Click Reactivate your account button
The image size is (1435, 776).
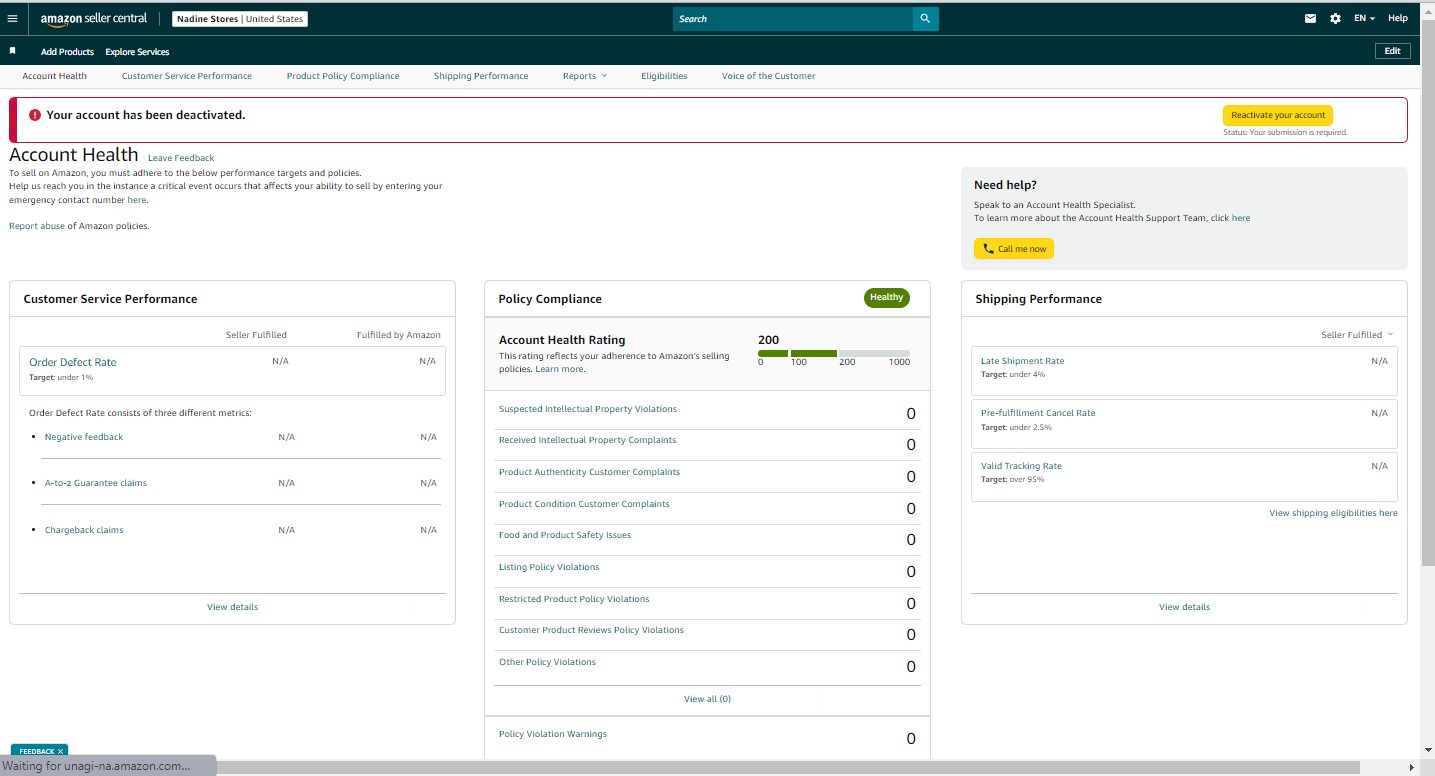pos(1277,115)
